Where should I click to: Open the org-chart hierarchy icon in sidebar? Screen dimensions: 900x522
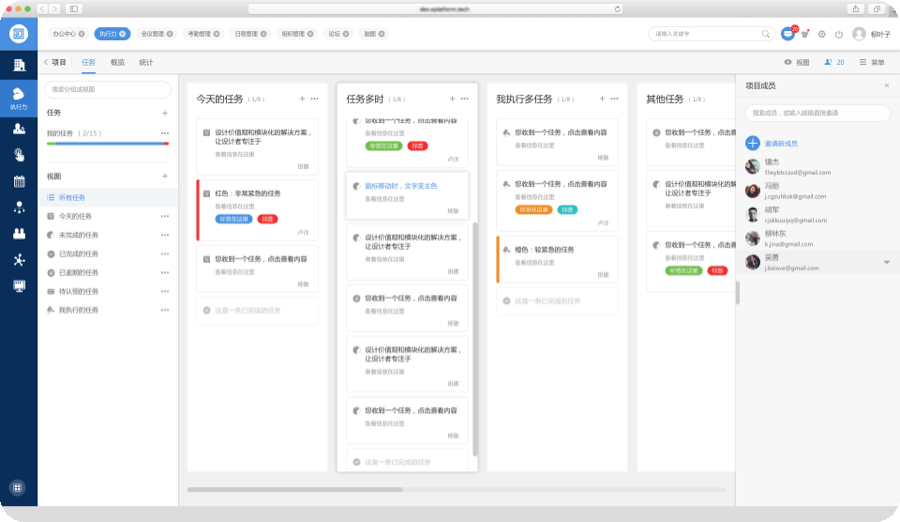click(19, 207)
